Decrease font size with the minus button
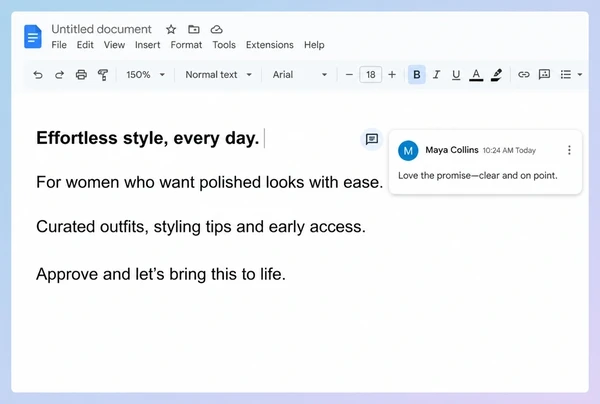Image resolution: width=600 pixels, height=404 pixels. pyautogui.click(x=349, y=75)
